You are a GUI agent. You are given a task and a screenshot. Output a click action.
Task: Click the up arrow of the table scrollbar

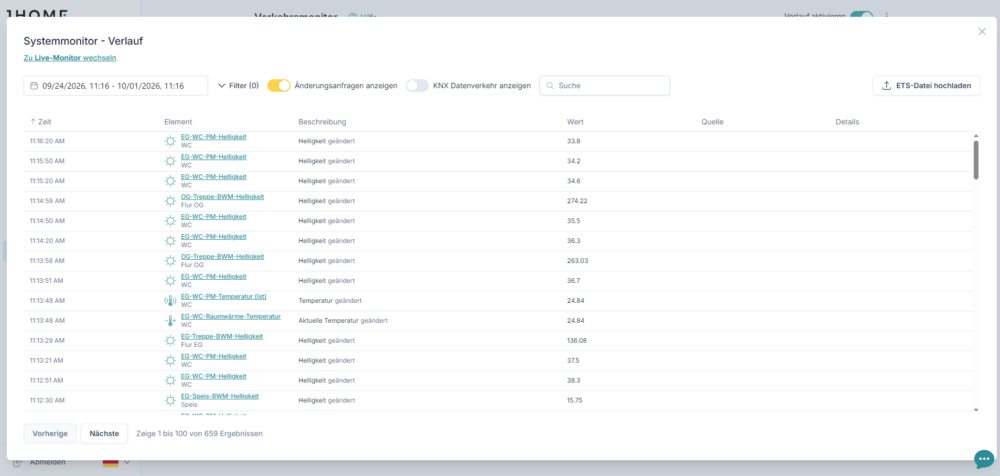pos(976,136)
